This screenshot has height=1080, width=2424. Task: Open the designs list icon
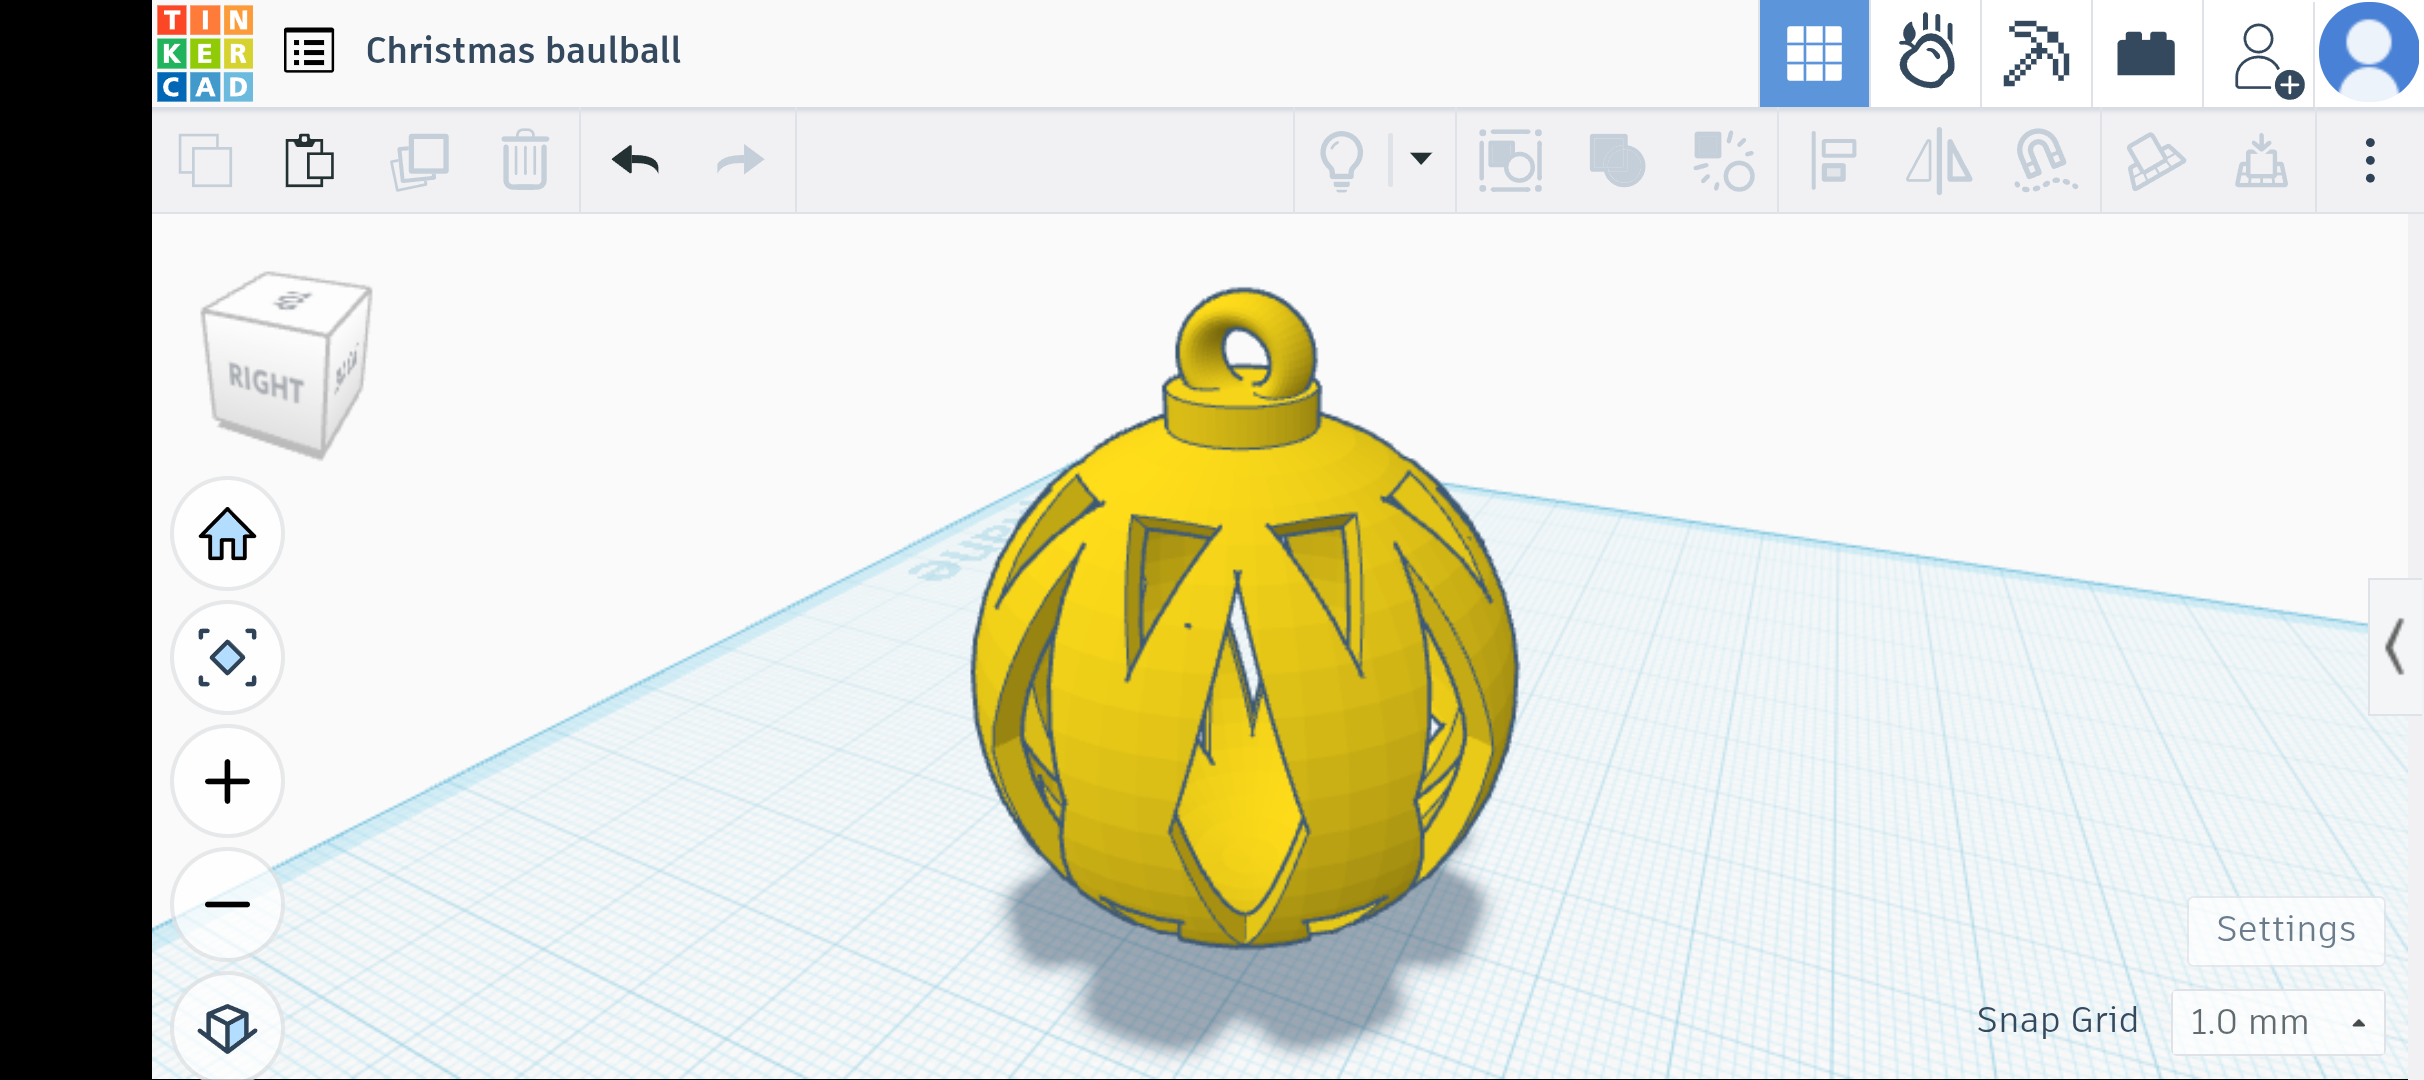pos(309,51)
